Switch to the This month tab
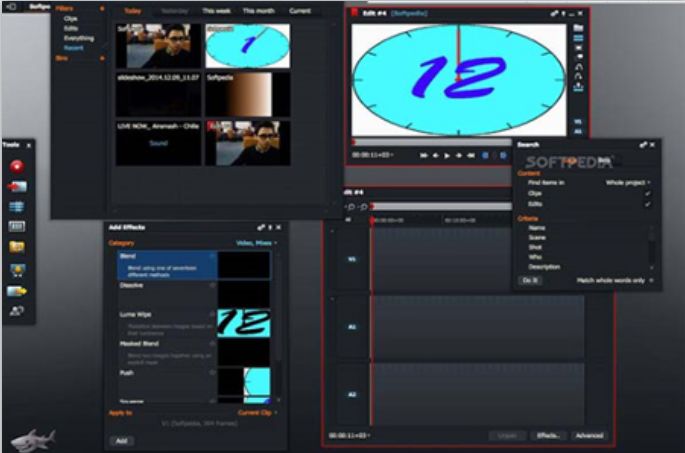 (x=259, y=11)
